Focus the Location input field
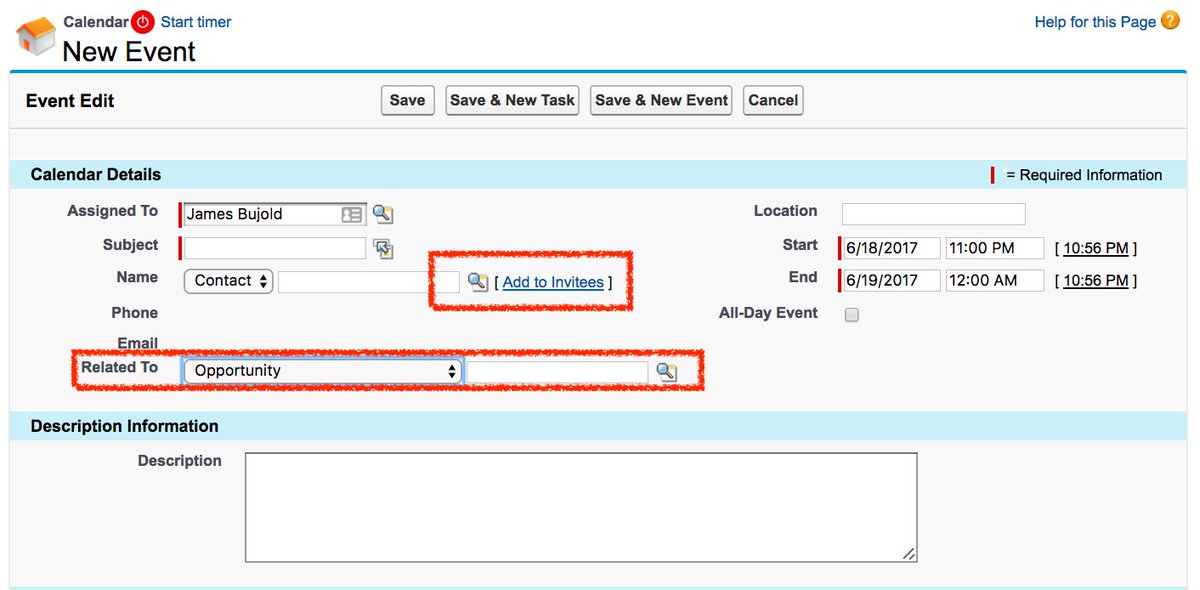This screenshot has width=1200, height=590. tap(934, 214)
